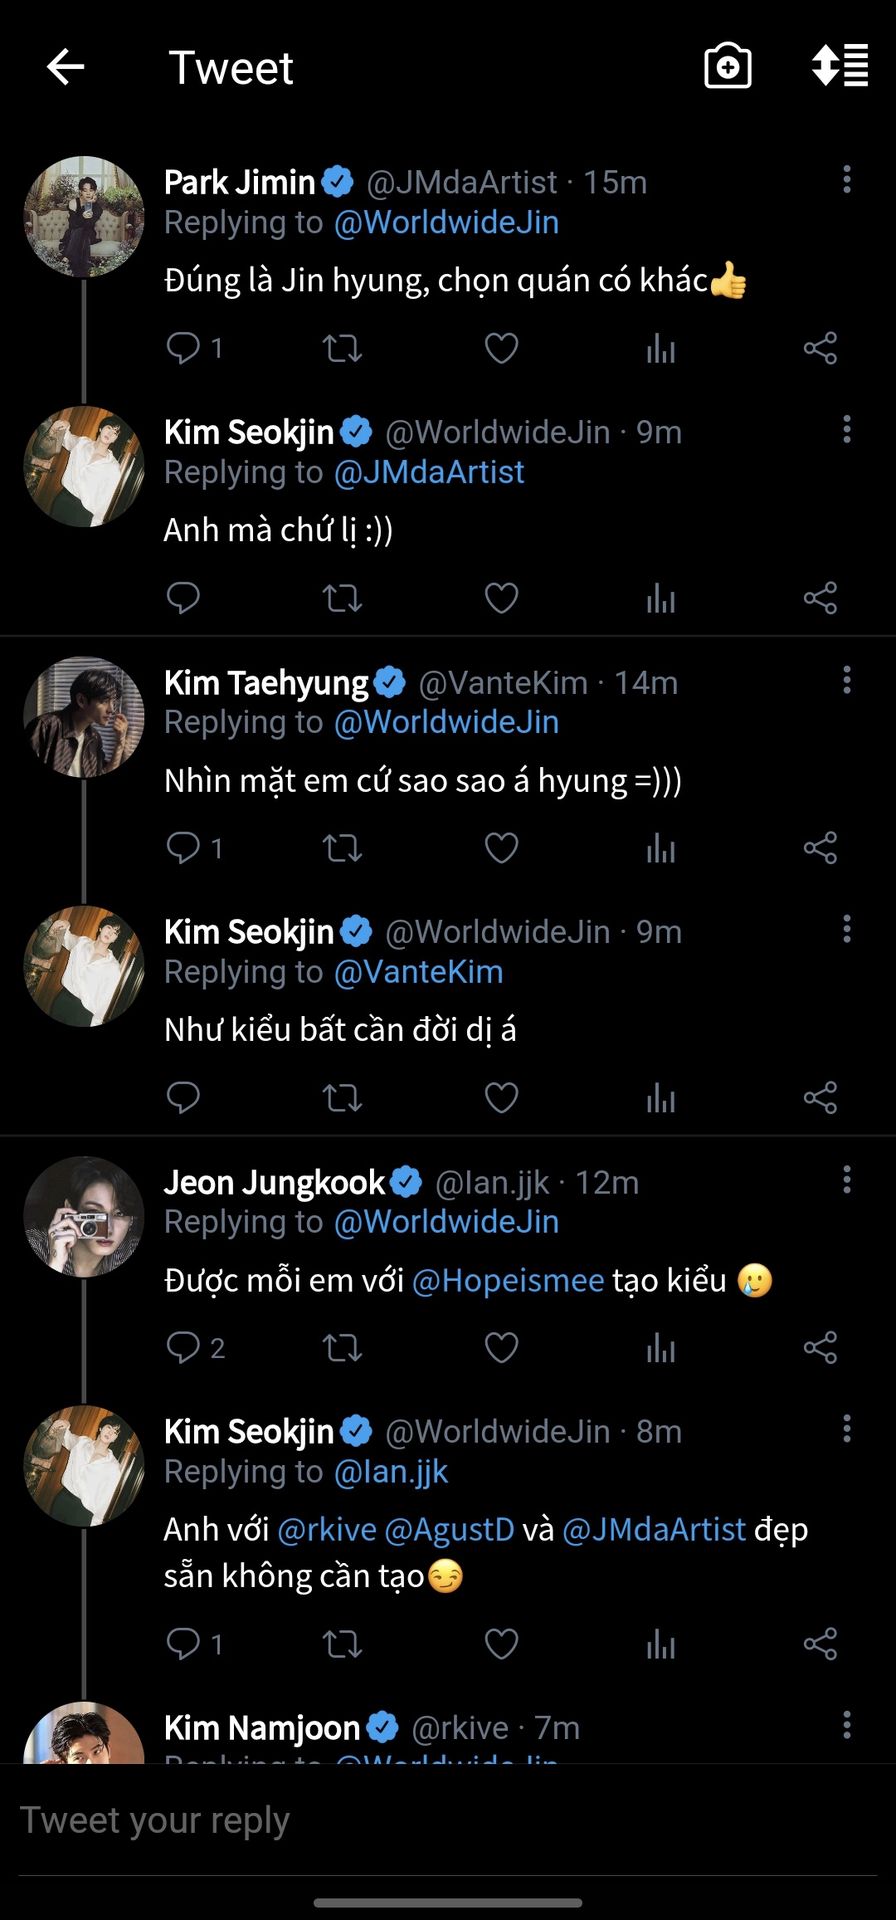Retweet Seokjin's reply to @VanteKim
The image size is (896, 1920).
tap(342, 1097)
